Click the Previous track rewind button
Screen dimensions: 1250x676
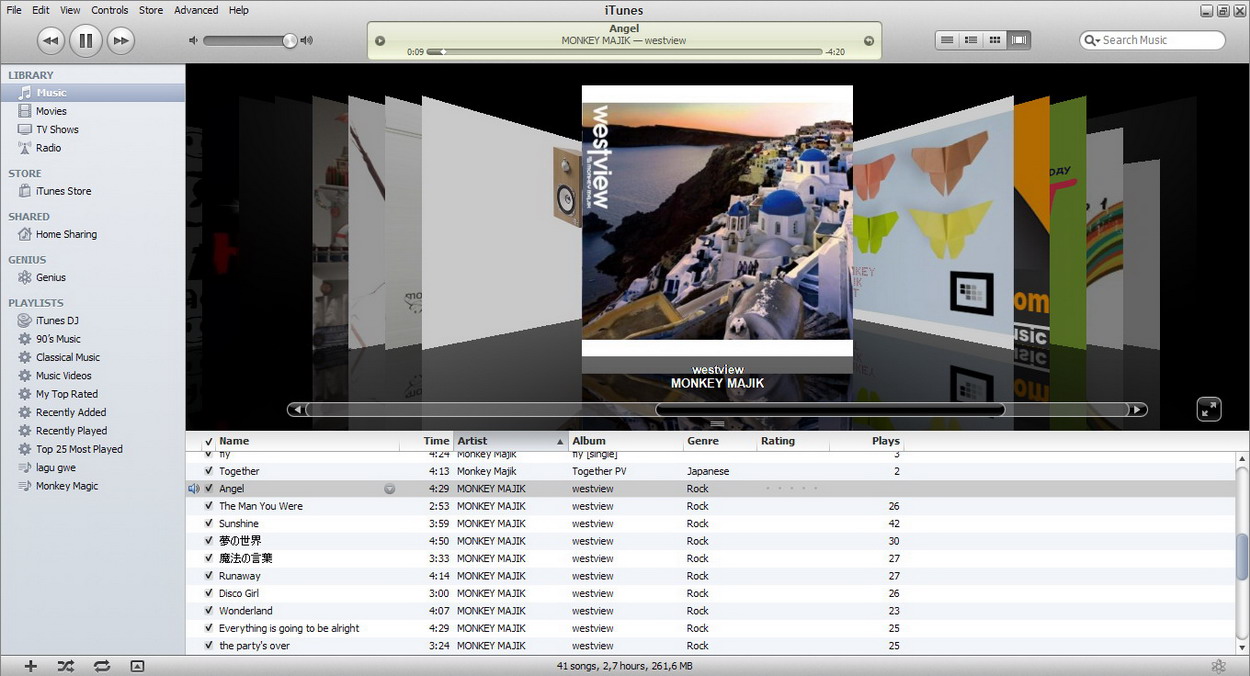tap(51, 40)
